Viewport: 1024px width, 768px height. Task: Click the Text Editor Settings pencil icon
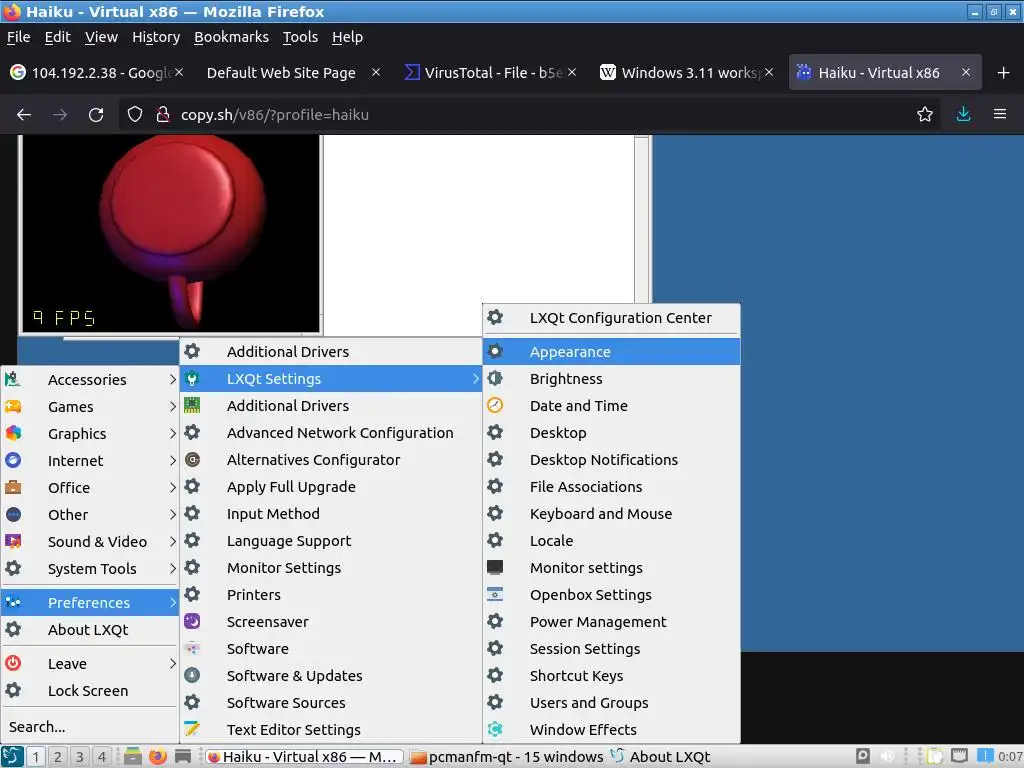point(192,729)
